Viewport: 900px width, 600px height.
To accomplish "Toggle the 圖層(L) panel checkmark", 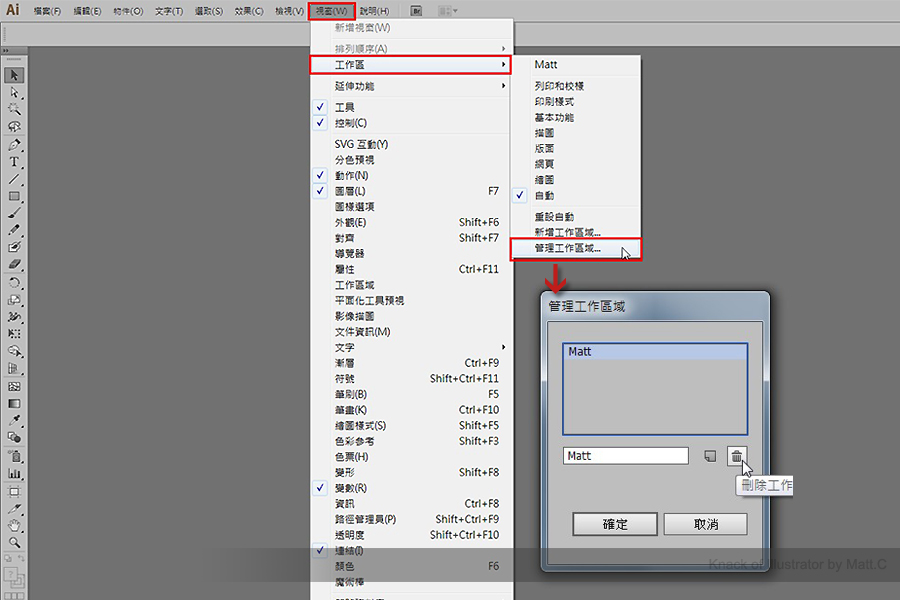I will click(350, 191).
